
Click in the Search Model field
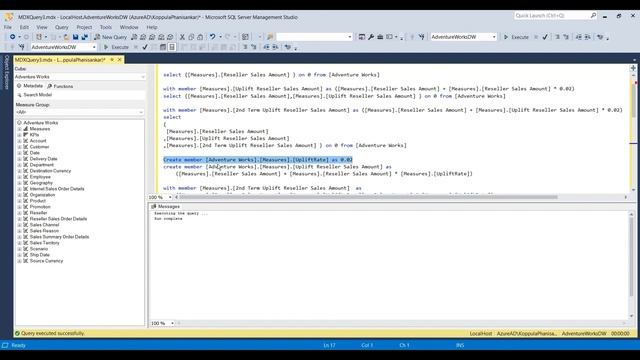80,95
